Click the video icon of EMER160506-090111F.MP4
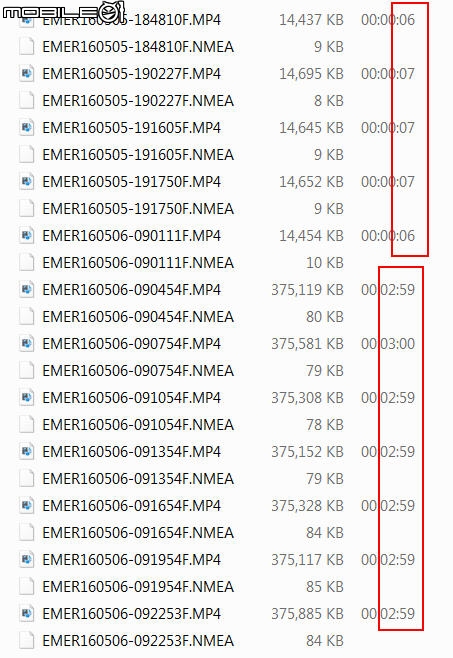This screenshot has width=453, height=658. click(x=27, y=236)
